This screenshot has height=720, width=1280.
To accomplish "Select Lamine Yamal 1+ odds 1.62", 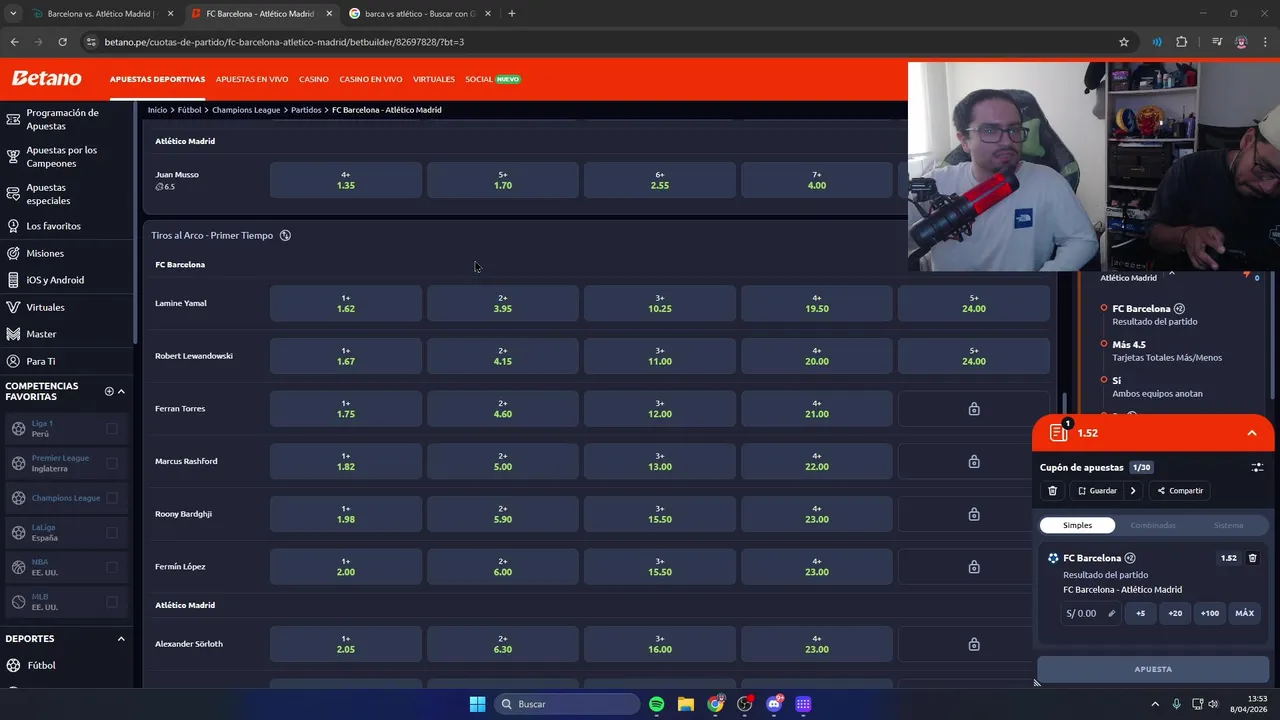I will pyautogui.click(x=346, y=303).
